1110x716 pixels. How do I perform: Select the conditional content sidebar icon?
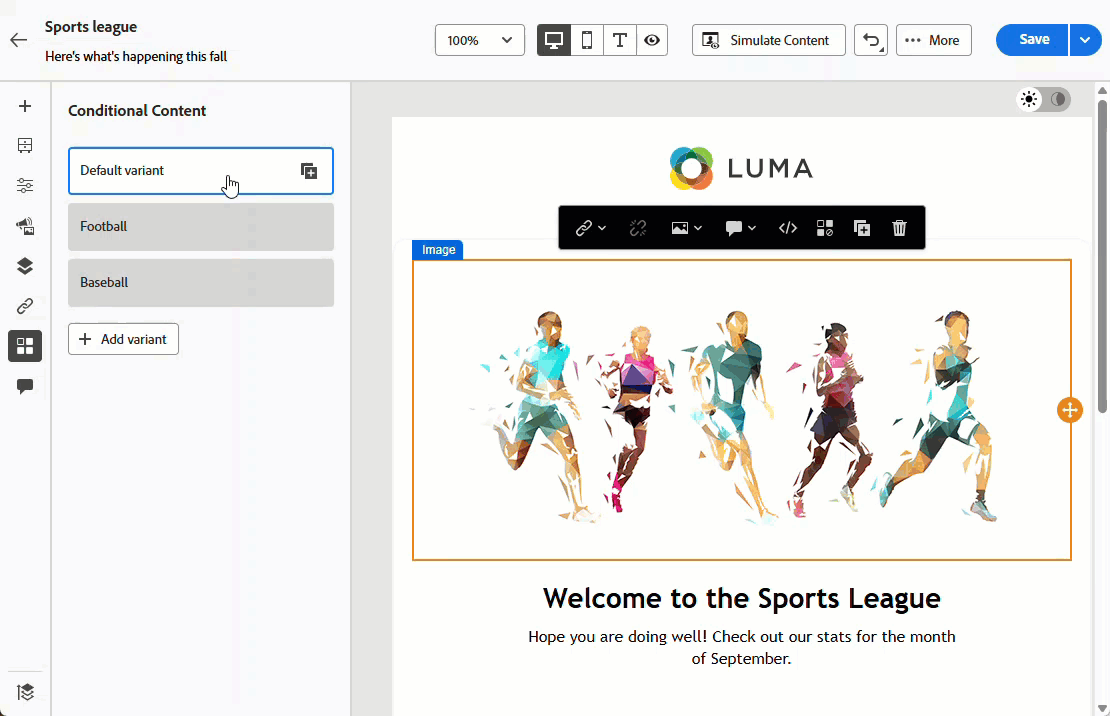tap(25, 346)
